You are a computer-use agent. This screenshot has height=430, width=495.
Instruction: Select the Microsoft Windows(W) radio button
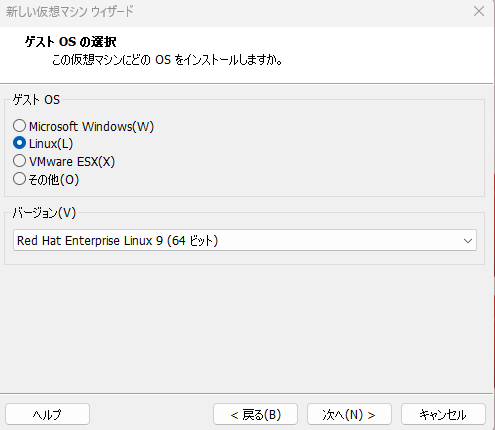[x=19, y=126]
